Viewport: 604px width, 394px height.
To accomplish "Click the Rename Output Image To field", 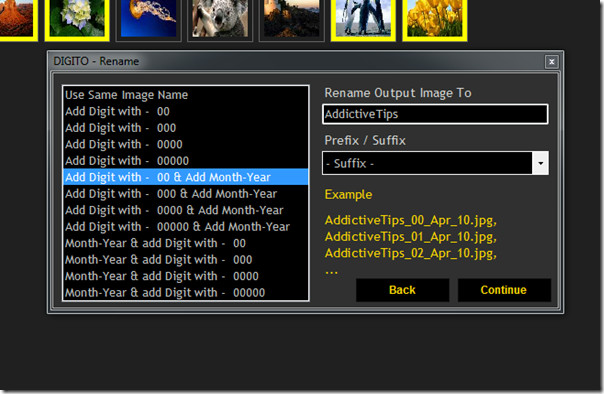I will (x=435, y=114).
